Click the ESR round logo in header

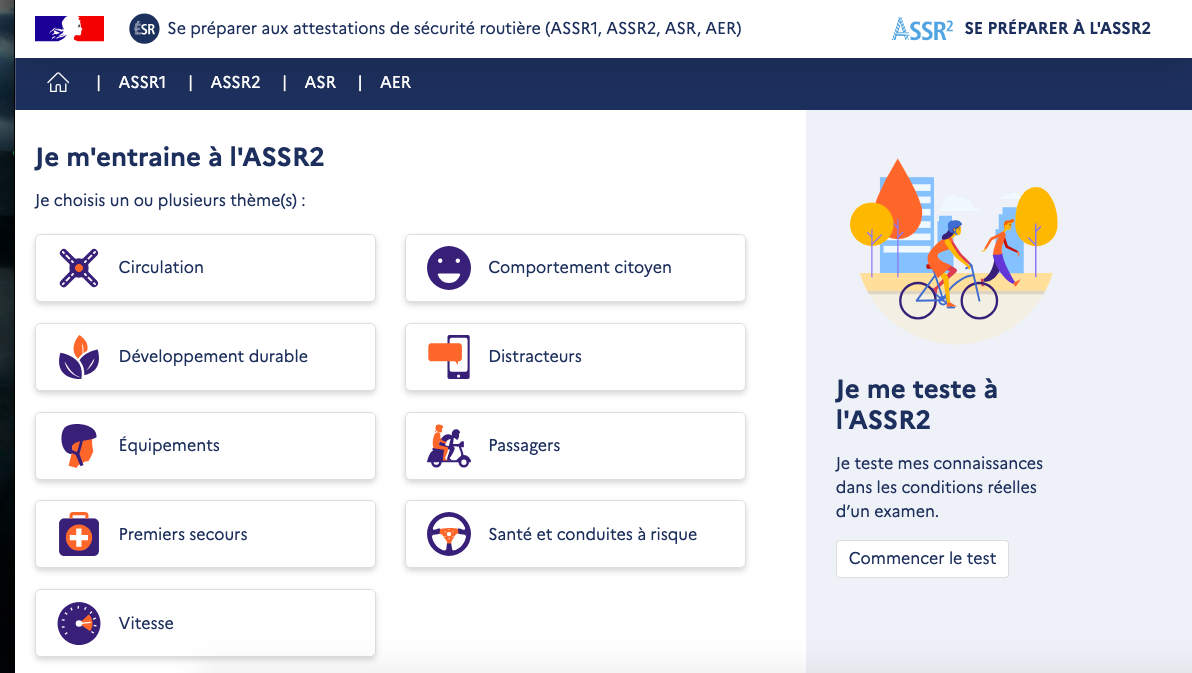tap(144, 29)
